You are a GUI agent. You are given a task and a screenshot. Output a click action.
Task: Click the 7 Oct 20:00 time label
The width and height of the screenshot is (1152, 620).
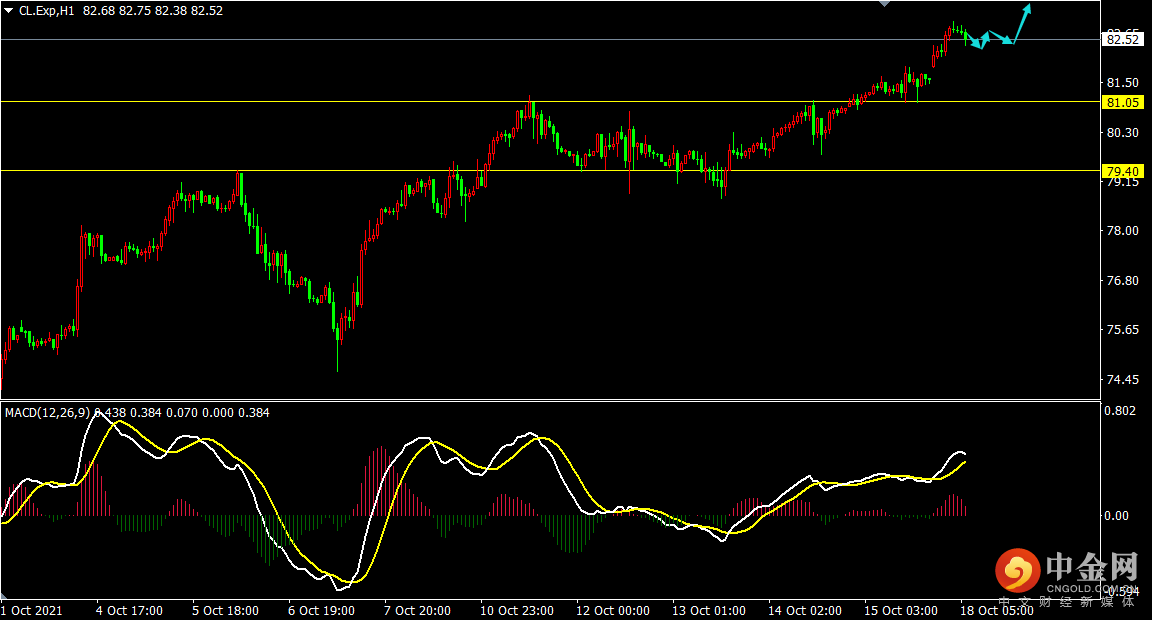[x=417, y=610]
